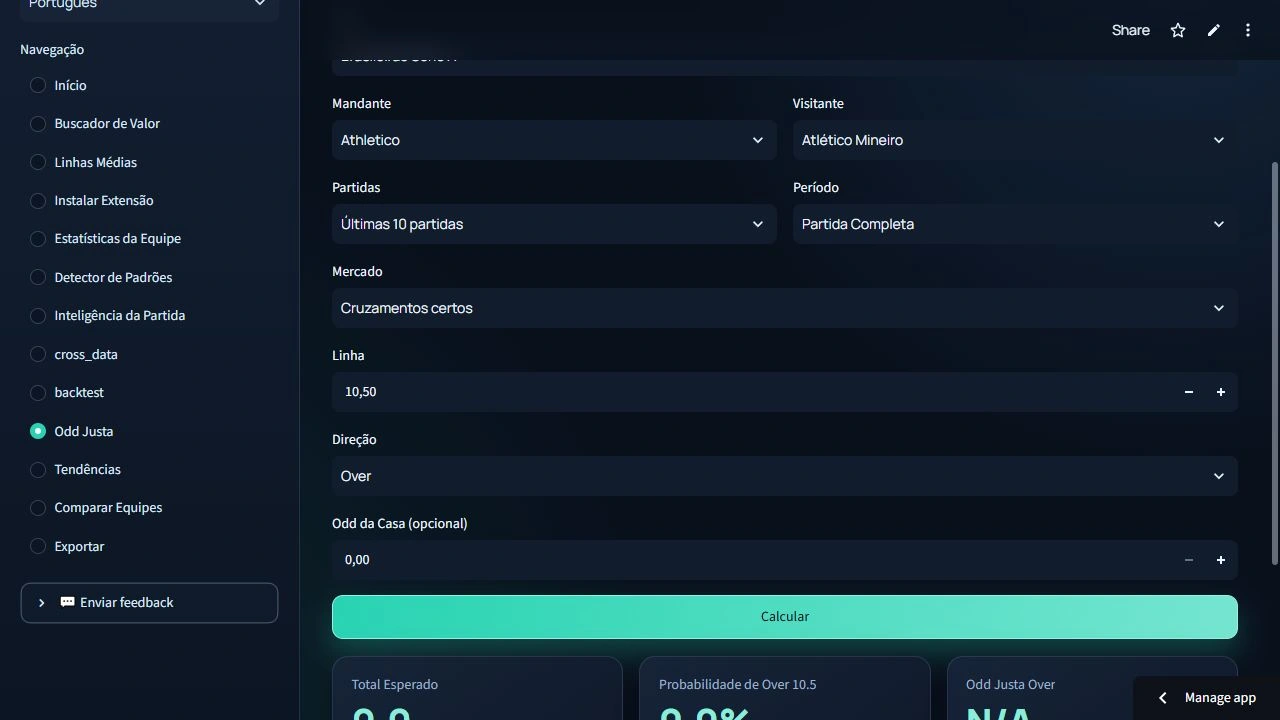Open Mercado dropdown showing Cruzamentos certos
The height and width of the screenshot is (720, 1280).
(785, 308)
